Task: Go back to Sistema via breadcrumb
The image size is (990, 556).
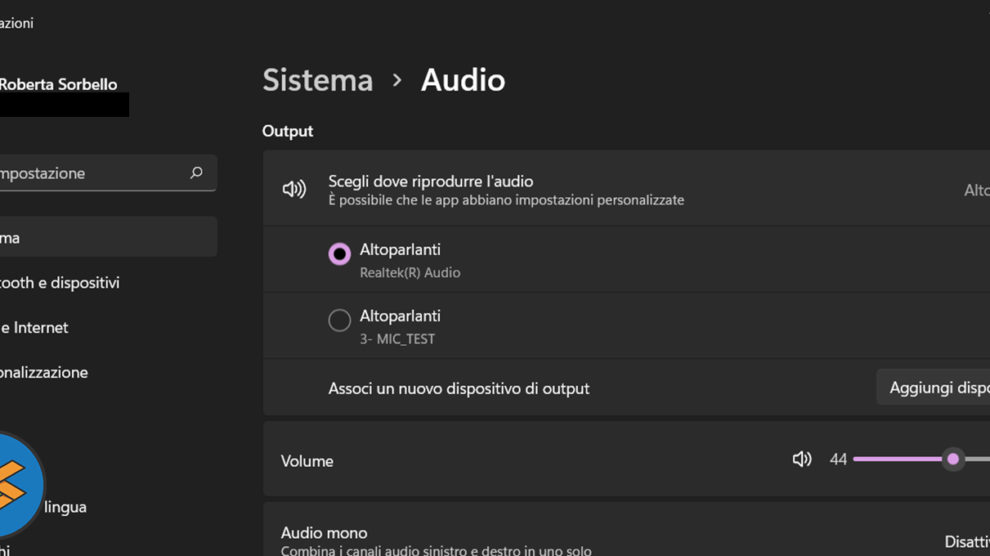Action: pyautogui.click(x=317, y=80)
